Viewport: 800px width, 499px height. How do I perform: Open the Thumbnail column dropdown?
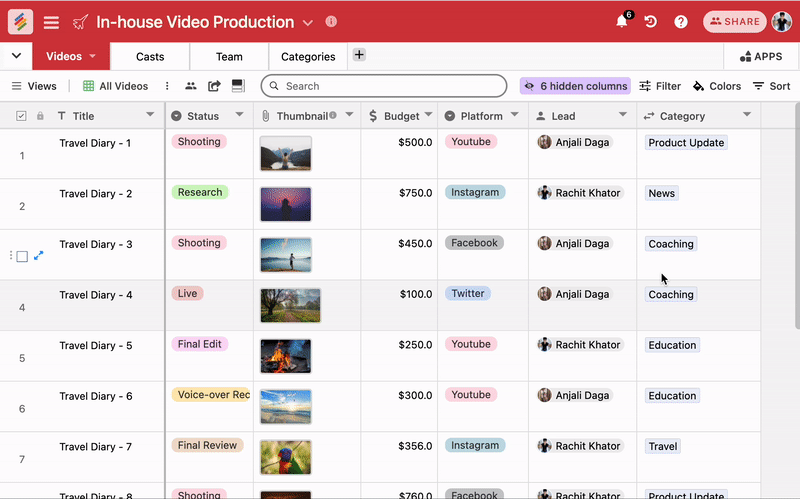[349, 114]
